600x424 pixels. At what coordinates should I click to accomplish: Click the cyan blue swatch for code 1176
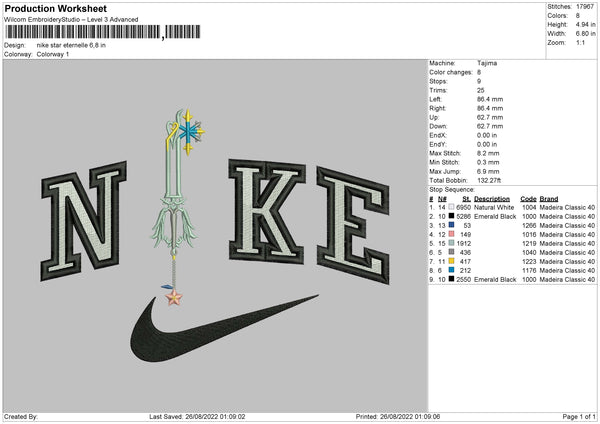coord(452,270)
